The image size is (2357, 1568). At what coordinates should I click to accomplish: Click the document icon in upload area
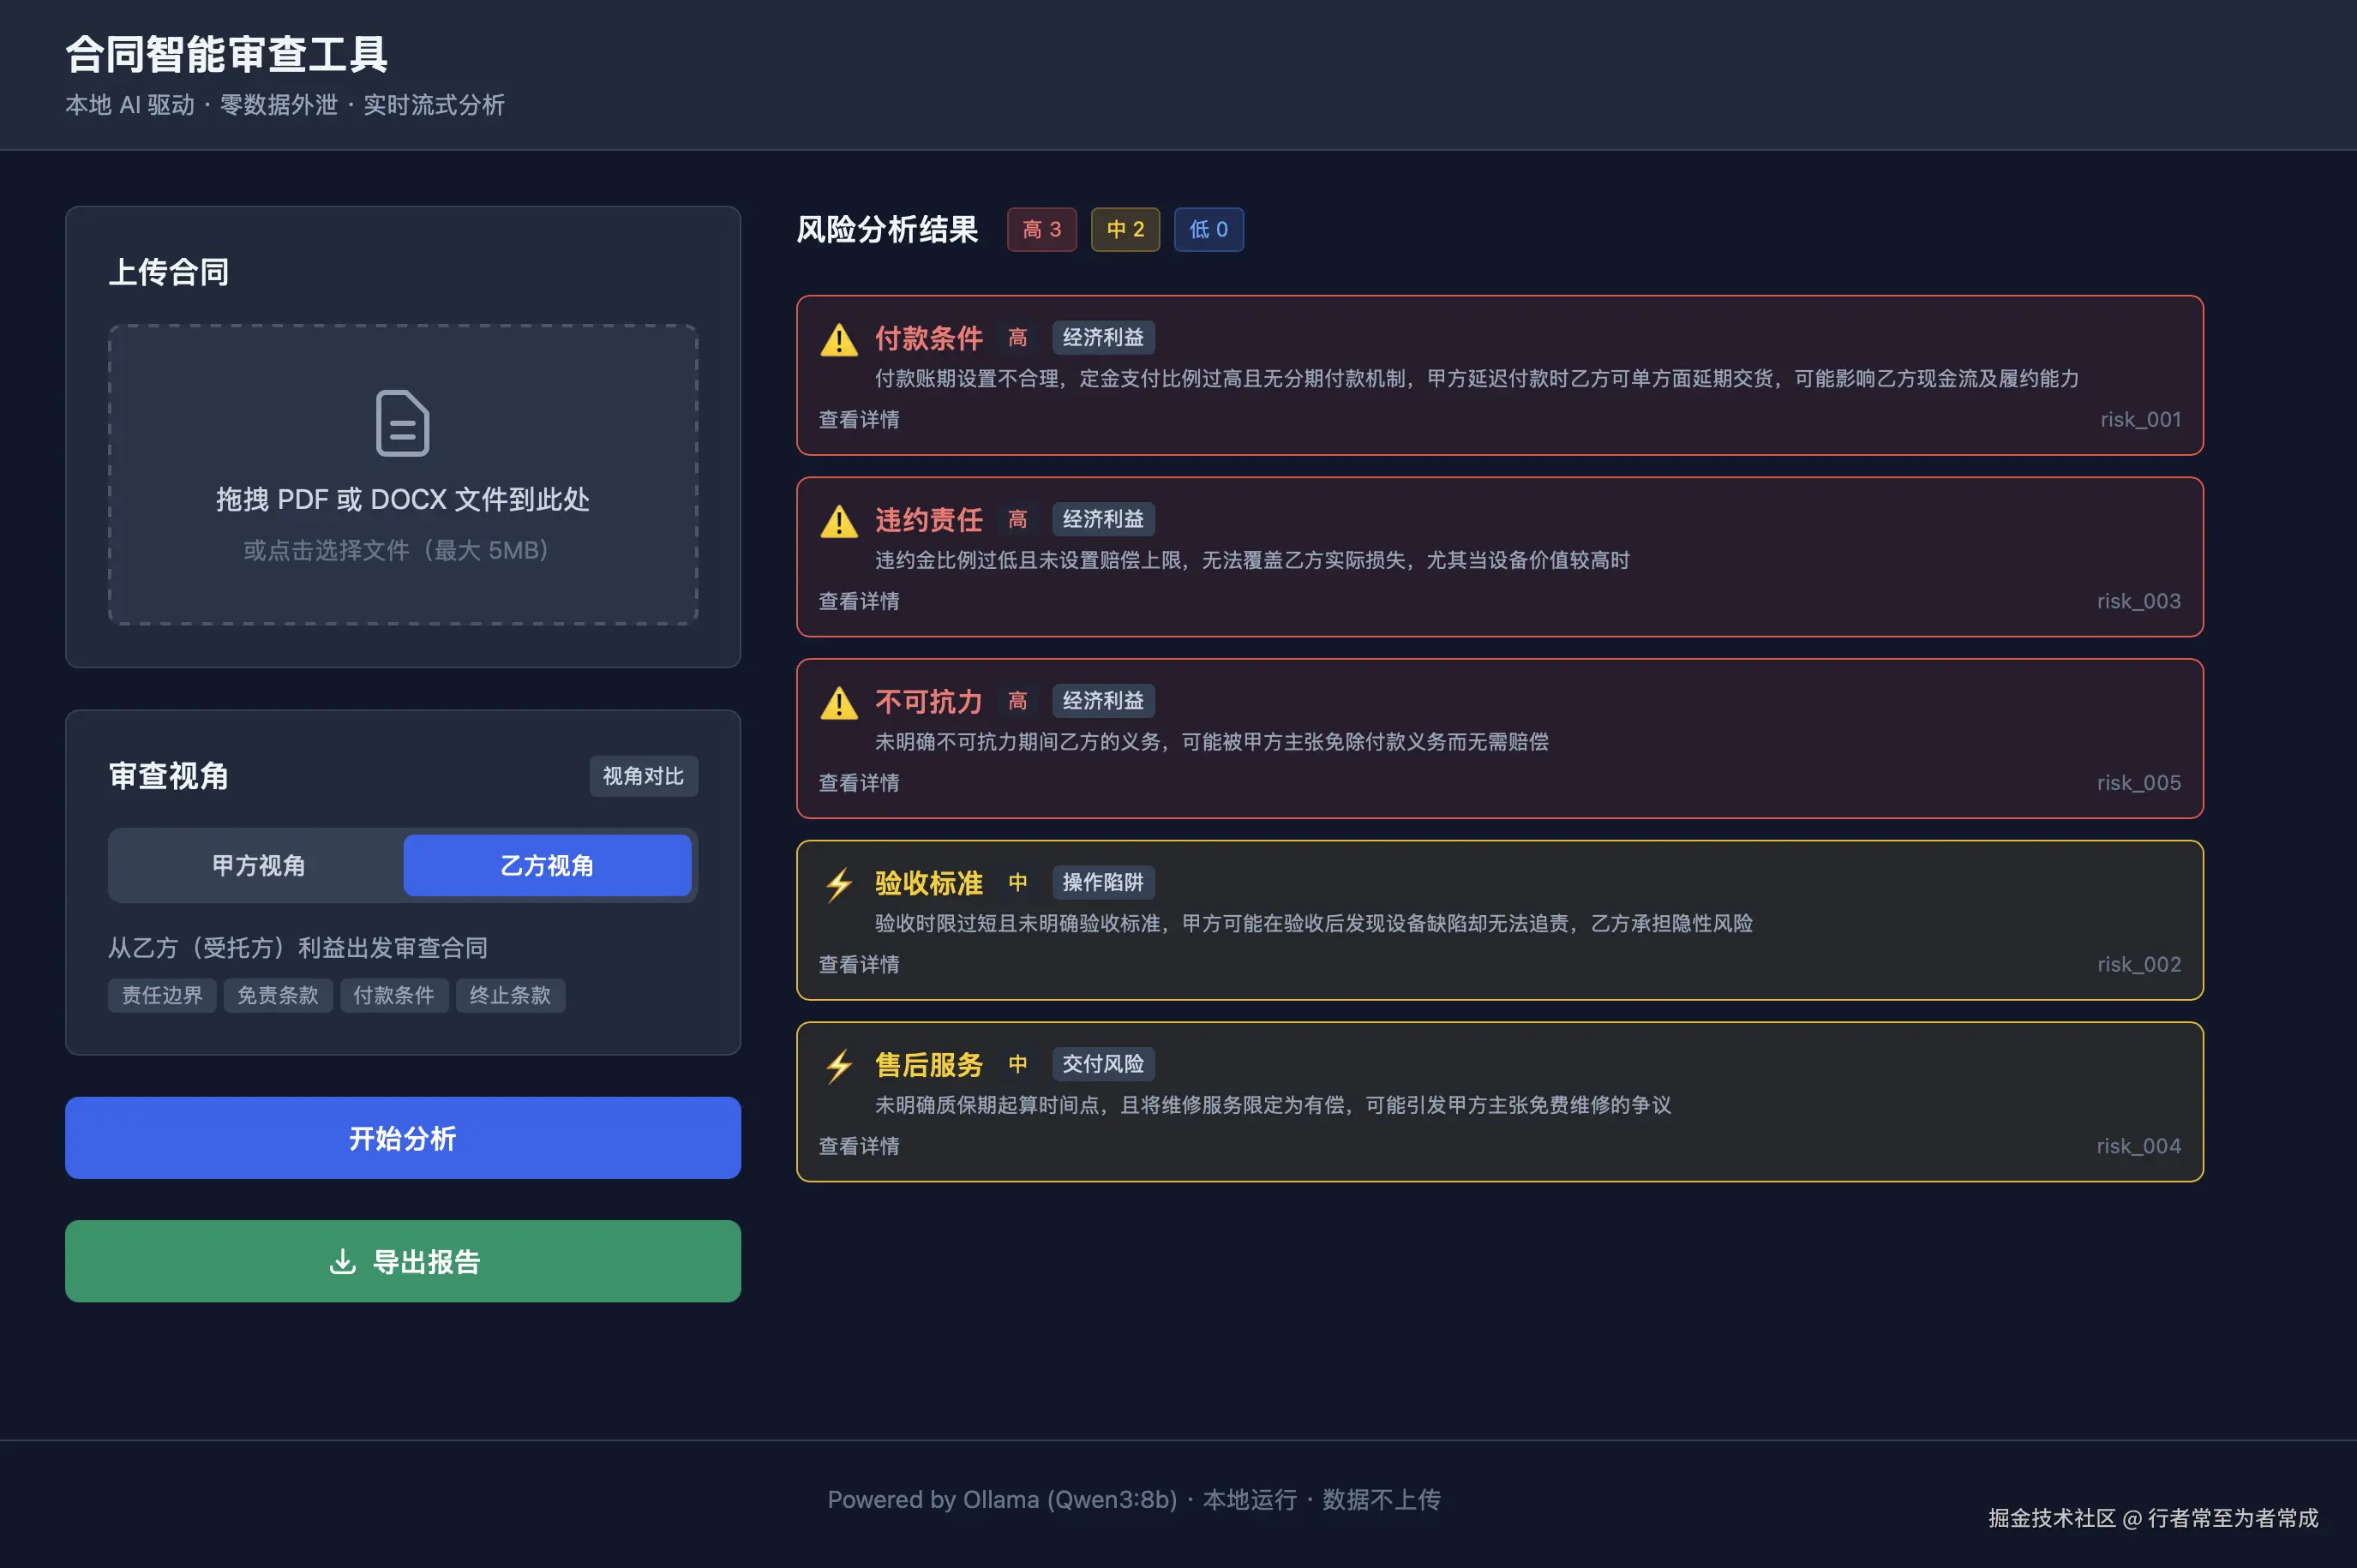pyautogui.click(x=402, y=423)
